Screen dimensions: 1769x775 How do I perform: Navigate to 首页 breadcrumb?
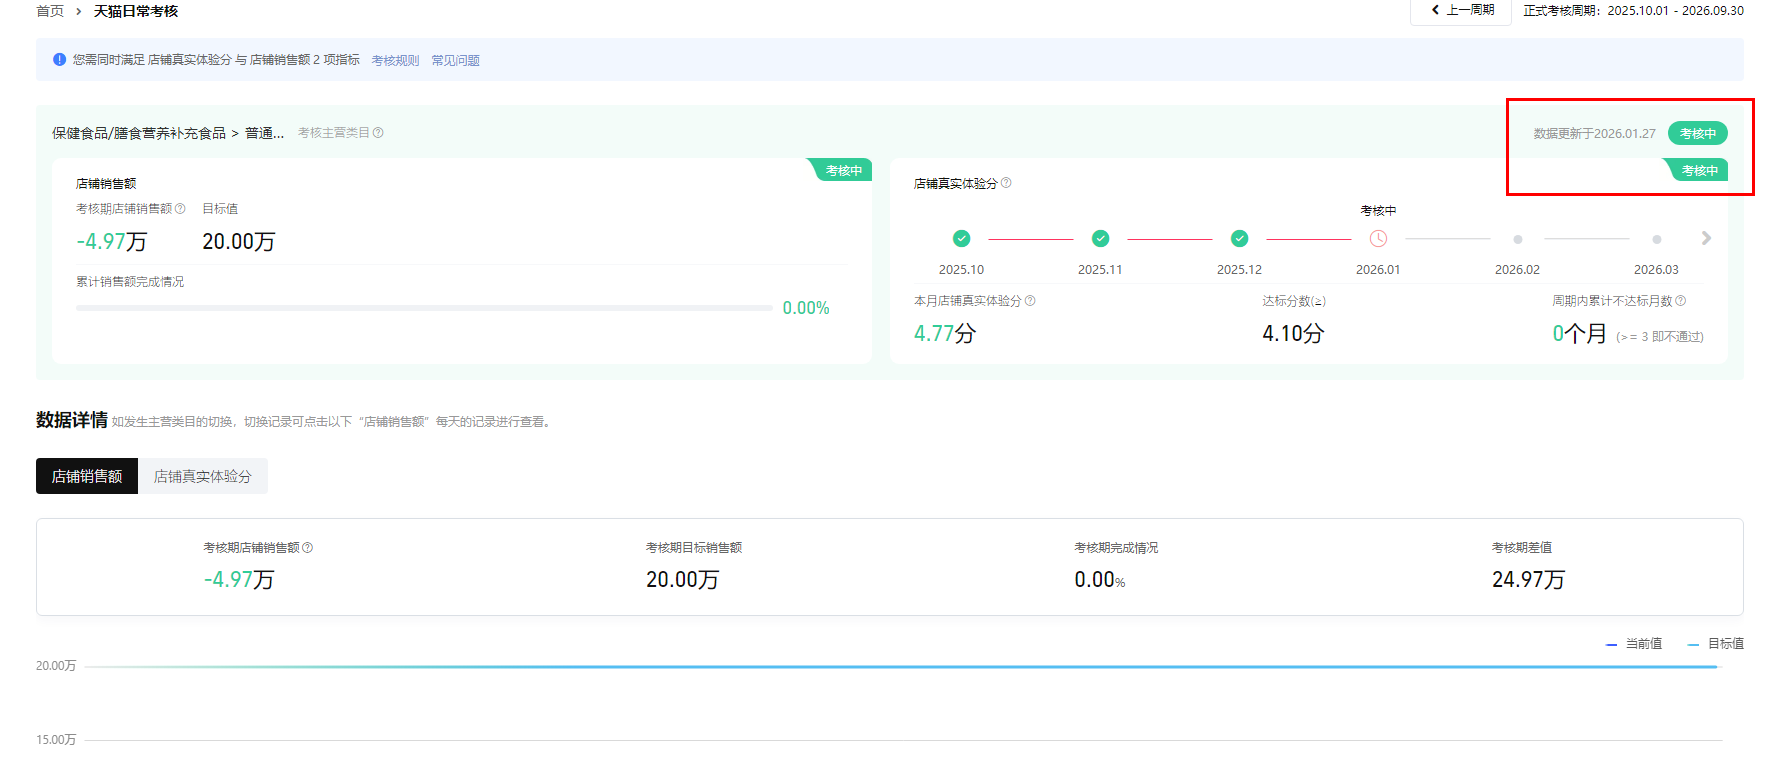pos(50,11)
